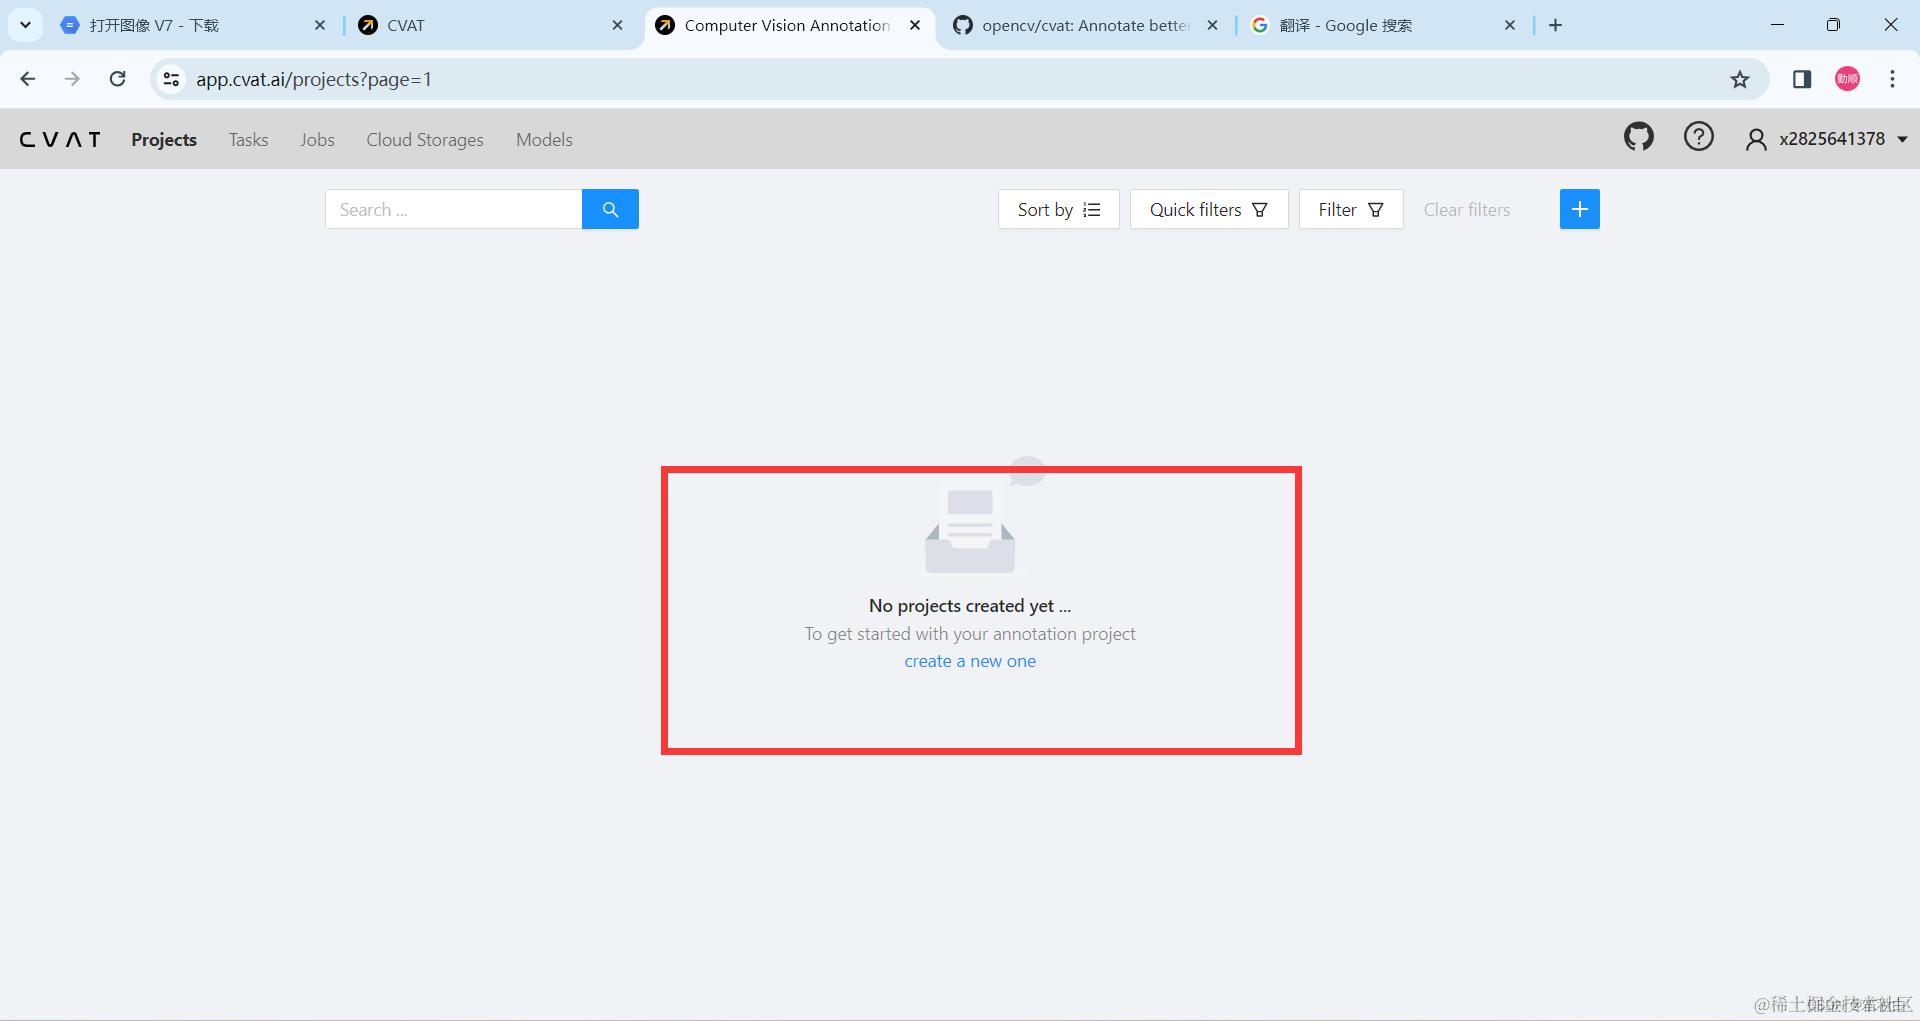Screen dimensions: 1920x1021
Task: Click the CVAT logo
Action: (x=60, y=140)
